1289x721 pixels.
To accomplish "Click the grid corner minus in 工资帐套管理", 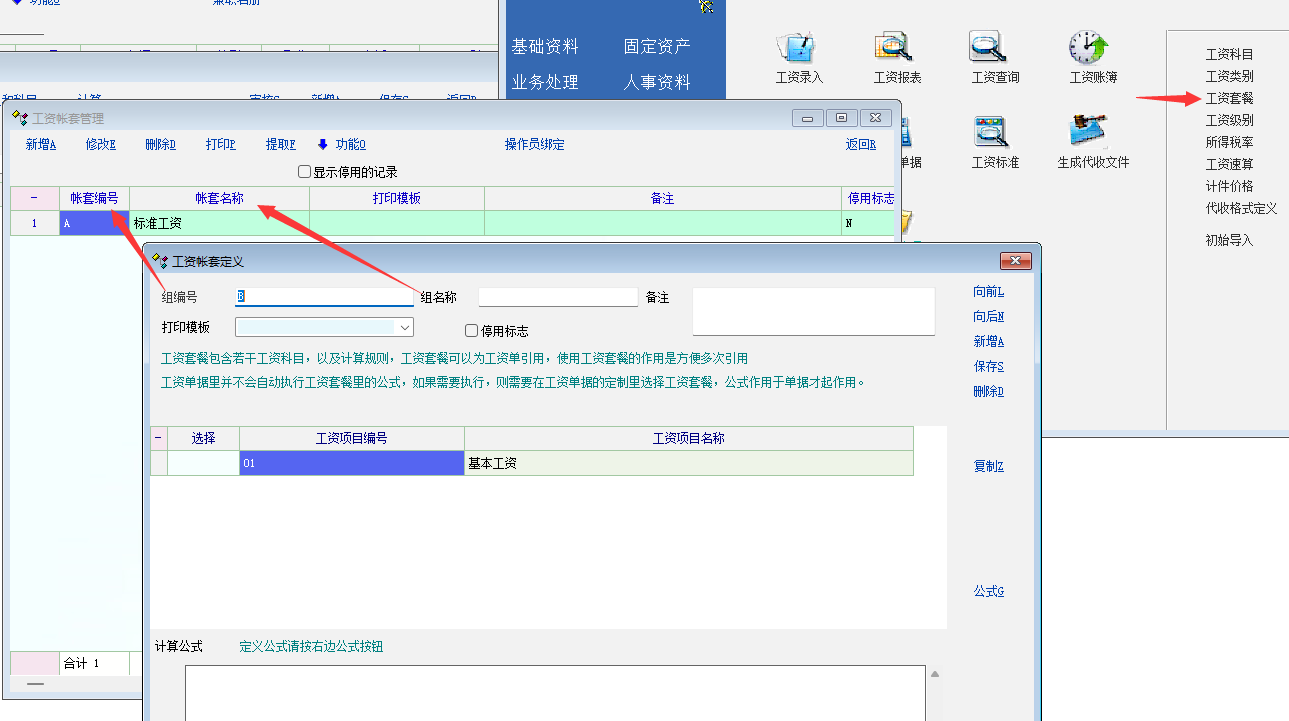I will (x=34, y=198).
